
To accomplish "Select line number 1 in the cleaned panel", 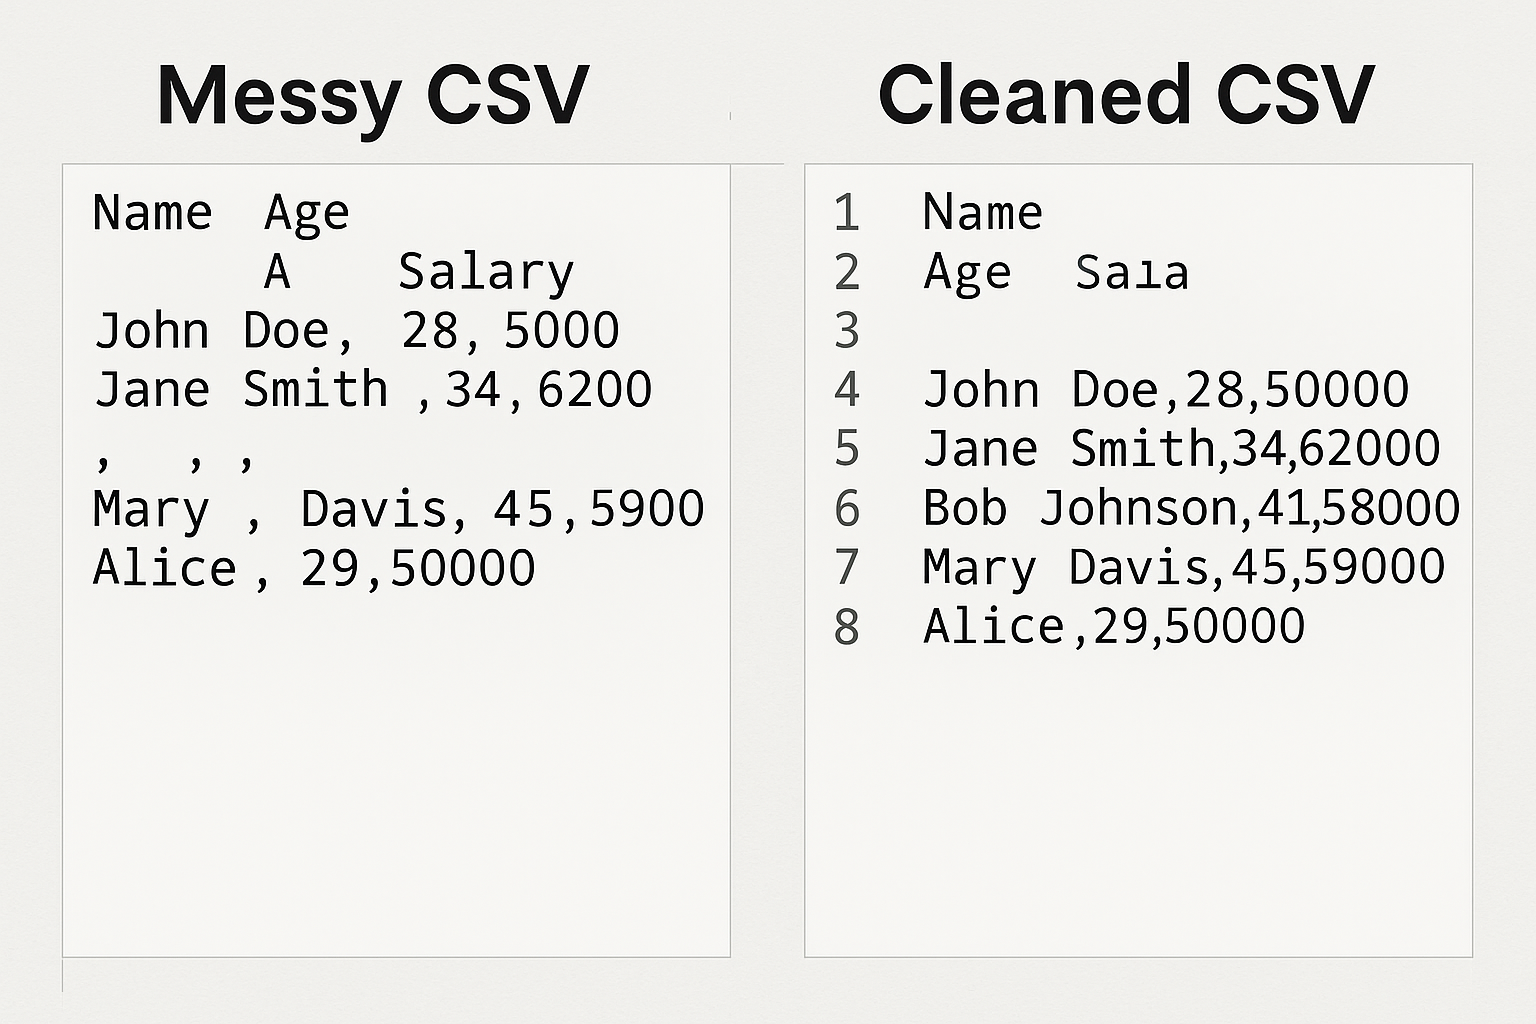I will coord(846,212).
